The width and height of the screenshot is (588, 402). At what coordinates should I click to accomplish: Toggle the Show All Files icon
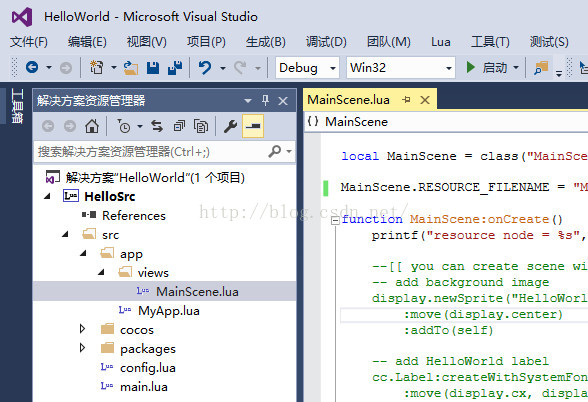(x=201, y=126)
